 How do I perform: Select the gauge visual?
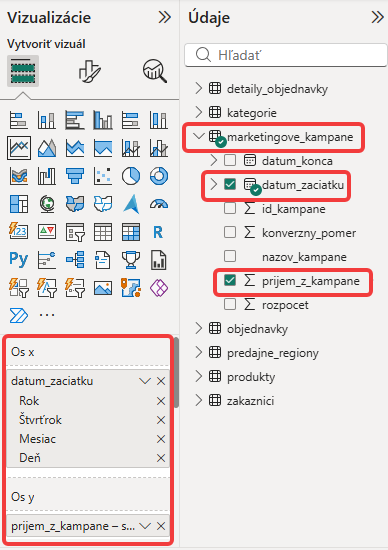tap(159, 204)
